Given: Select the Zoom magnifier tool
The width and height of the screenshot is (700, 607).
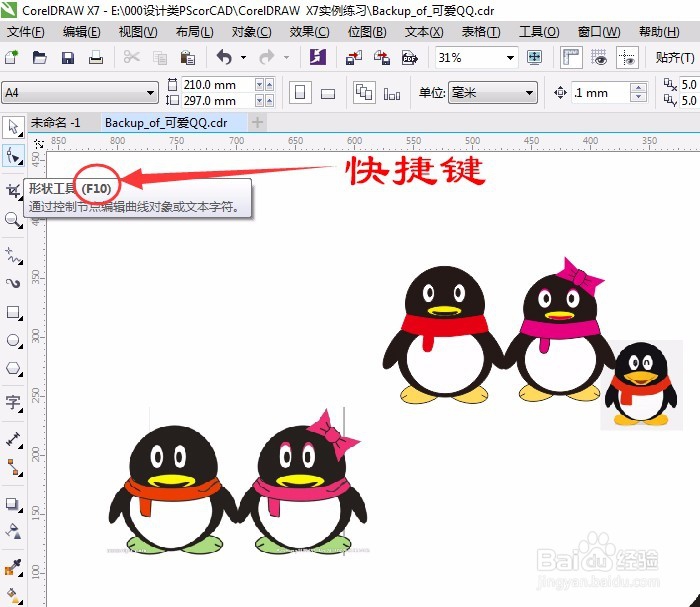Looking at the screenshot, I should click(13, 220).
